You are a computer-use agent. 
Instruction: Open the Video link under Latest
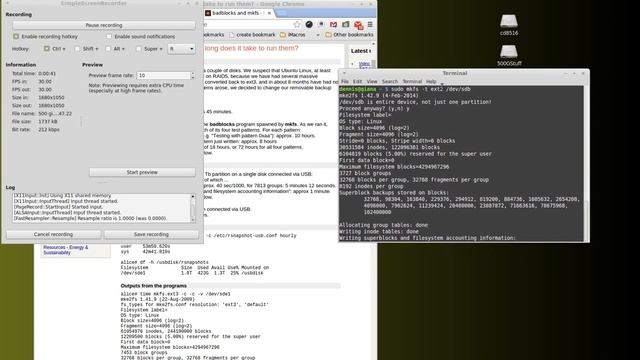point(364,64)
